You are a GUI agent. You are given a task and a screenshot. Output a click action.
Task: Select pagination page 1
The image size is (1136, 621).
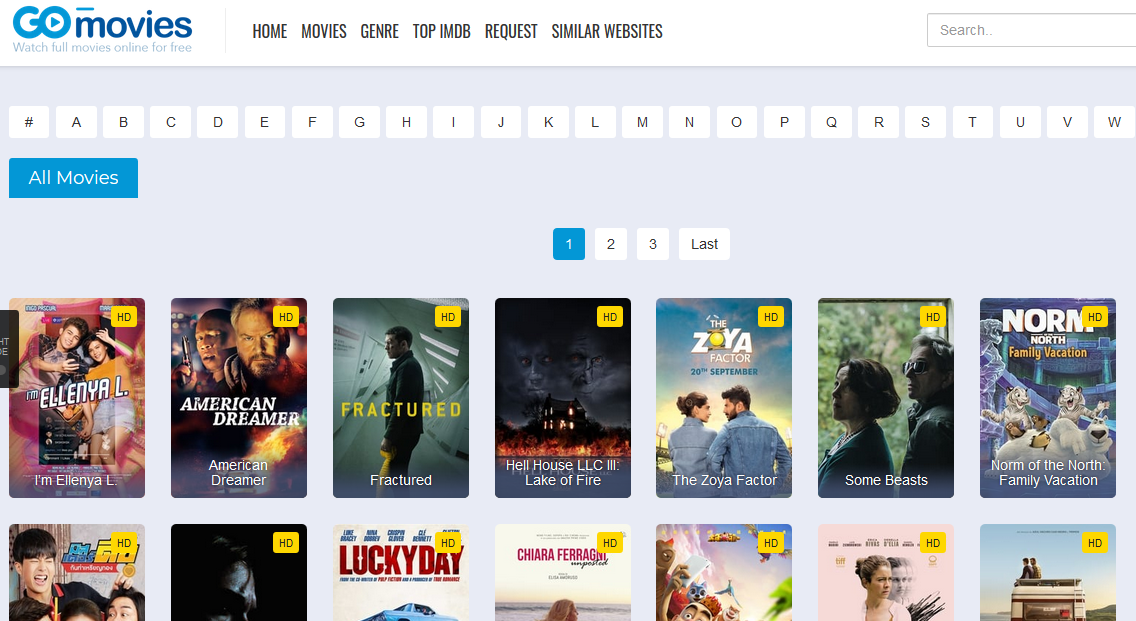pos(569,244)
